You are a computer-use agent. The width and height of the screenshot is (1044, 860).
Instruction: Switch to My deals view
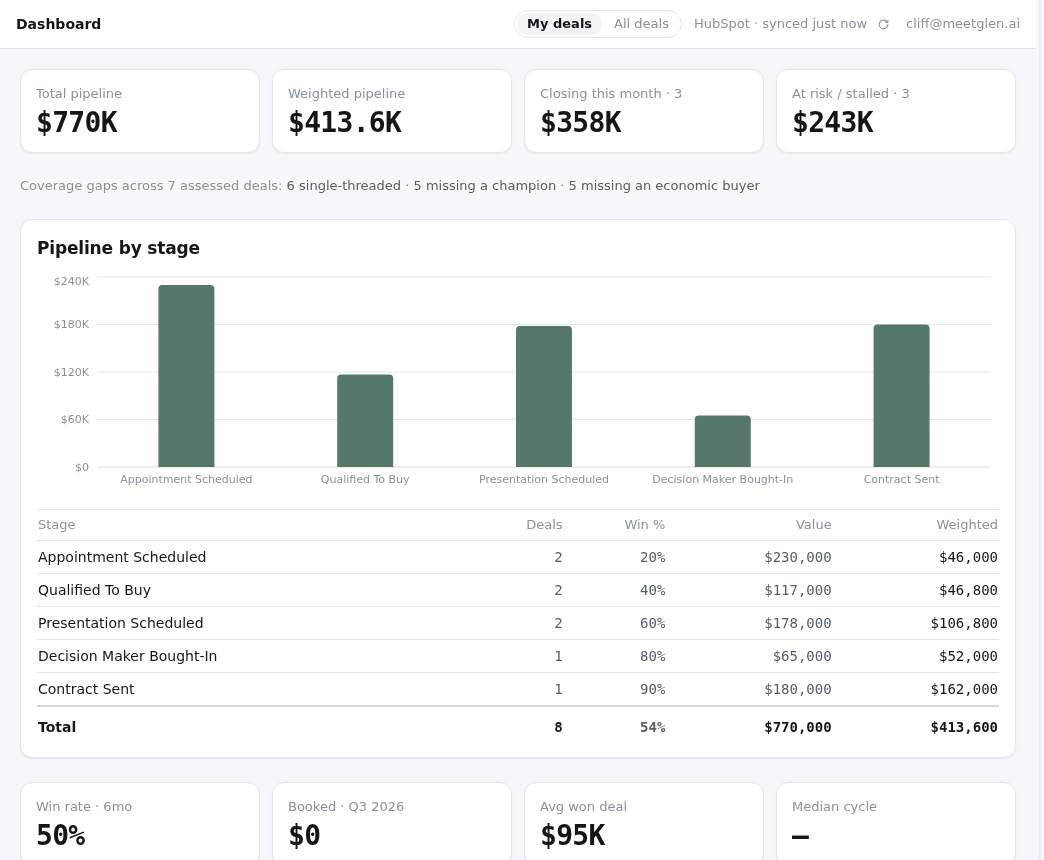[559, 24]
